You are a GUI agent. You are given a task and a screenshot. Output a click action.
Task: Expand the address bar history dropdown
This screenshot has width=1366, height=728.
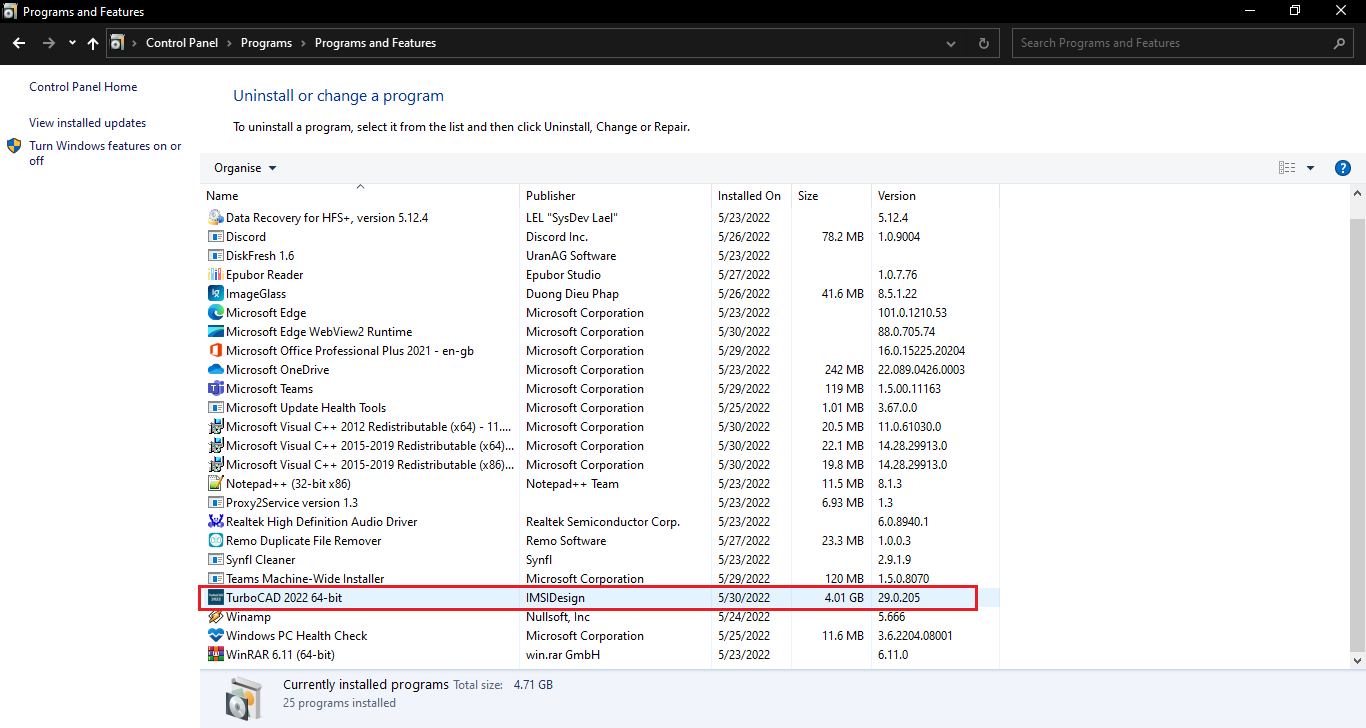pyautogui.click(x=951, y=43)
